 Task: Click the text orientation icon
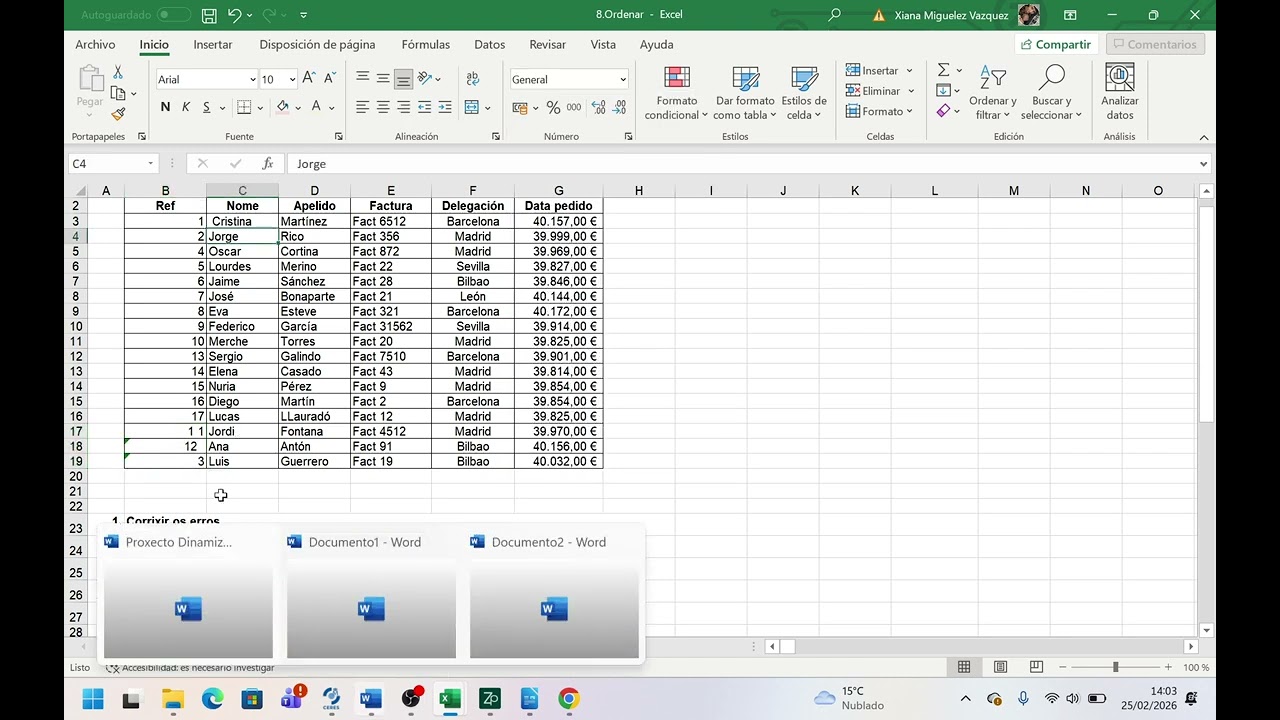[x=426, y=78]
